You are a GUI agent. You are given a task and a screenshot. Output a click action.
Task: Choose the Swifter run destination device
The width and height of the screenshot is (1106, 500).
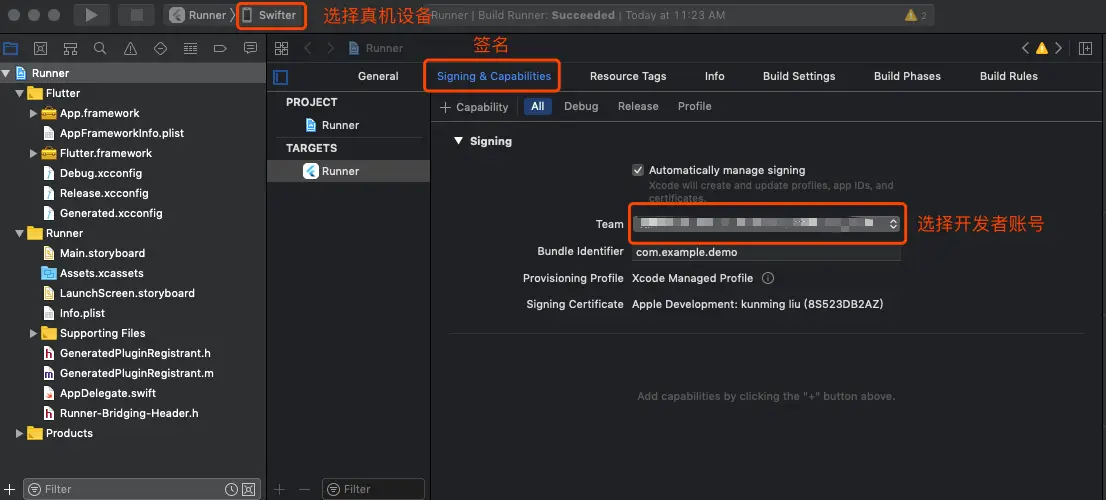[270, 15]
